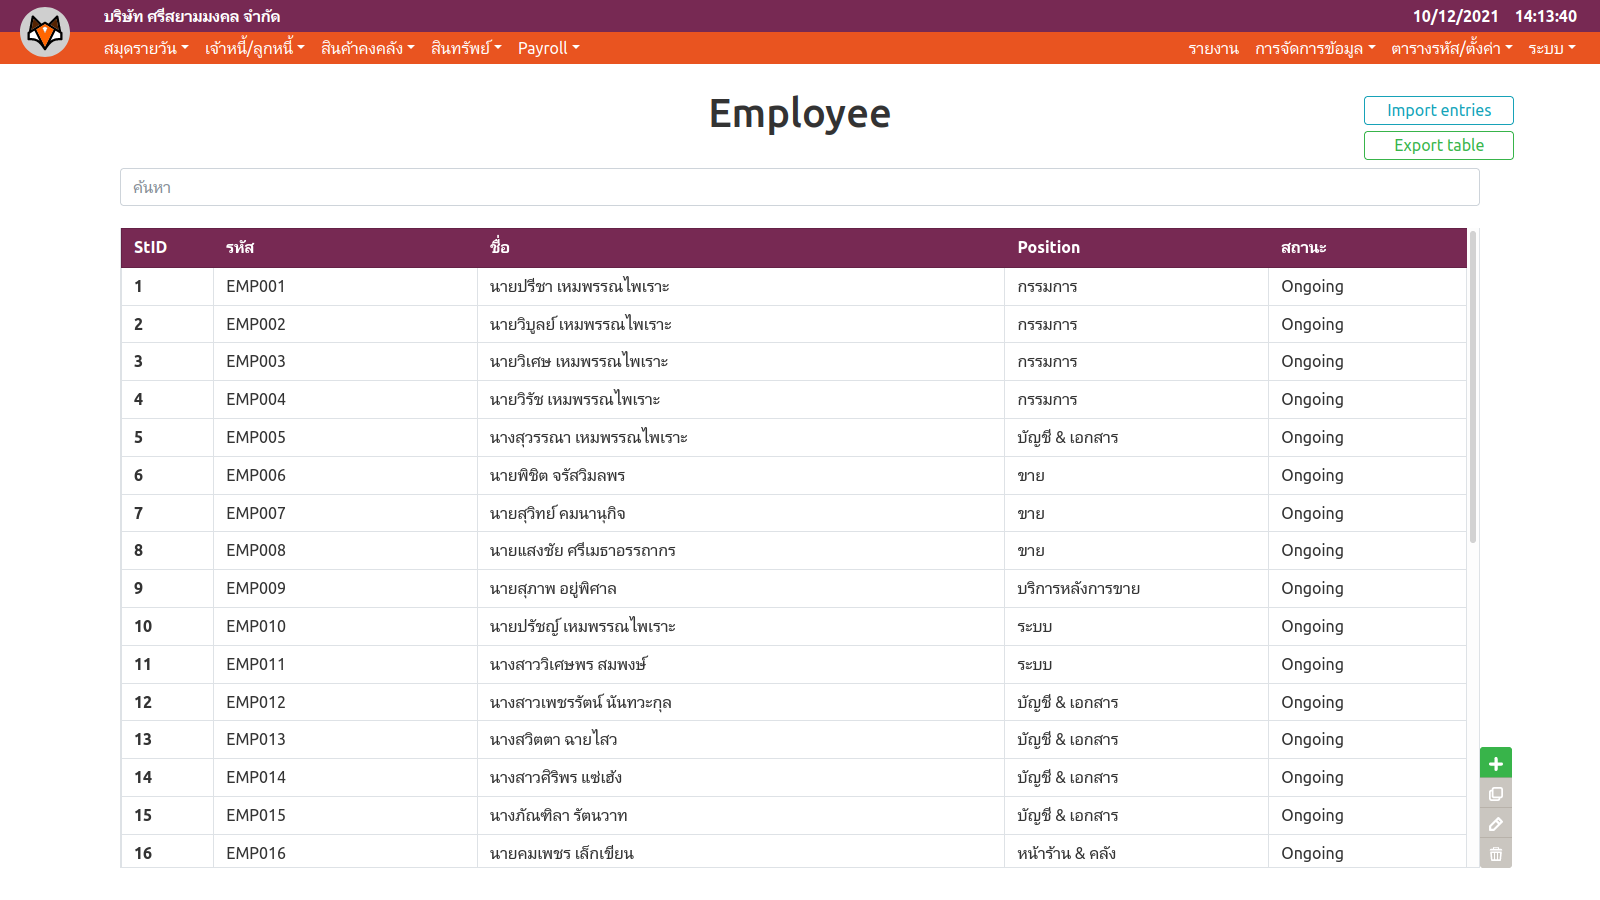1600x900 pixels.
Task: Click the Employee page title
Action: point(800,114)
